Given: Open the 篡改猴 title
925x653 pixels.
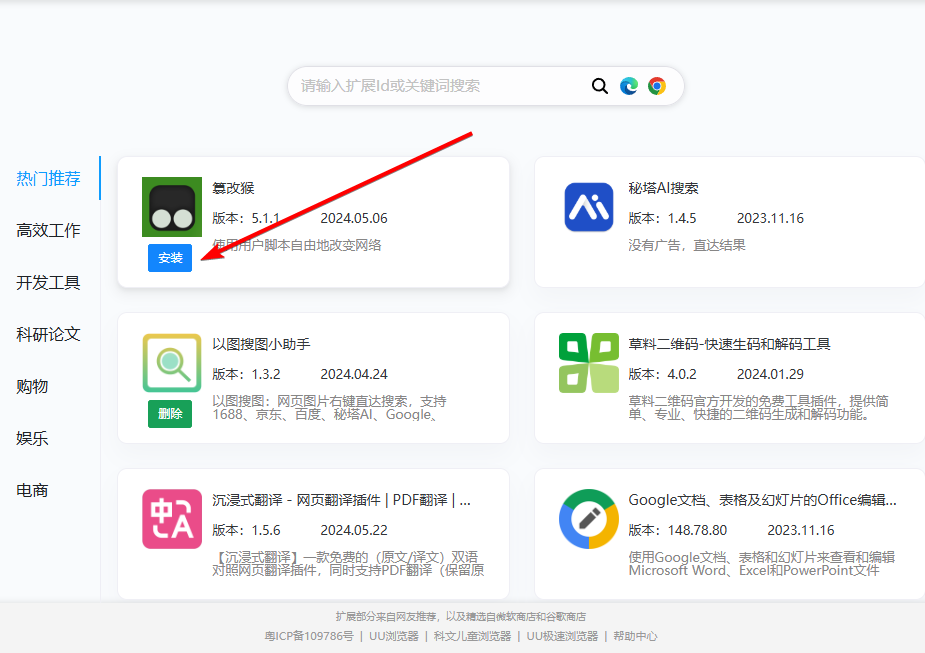Looking at the screenshot, I should point(234,188).
